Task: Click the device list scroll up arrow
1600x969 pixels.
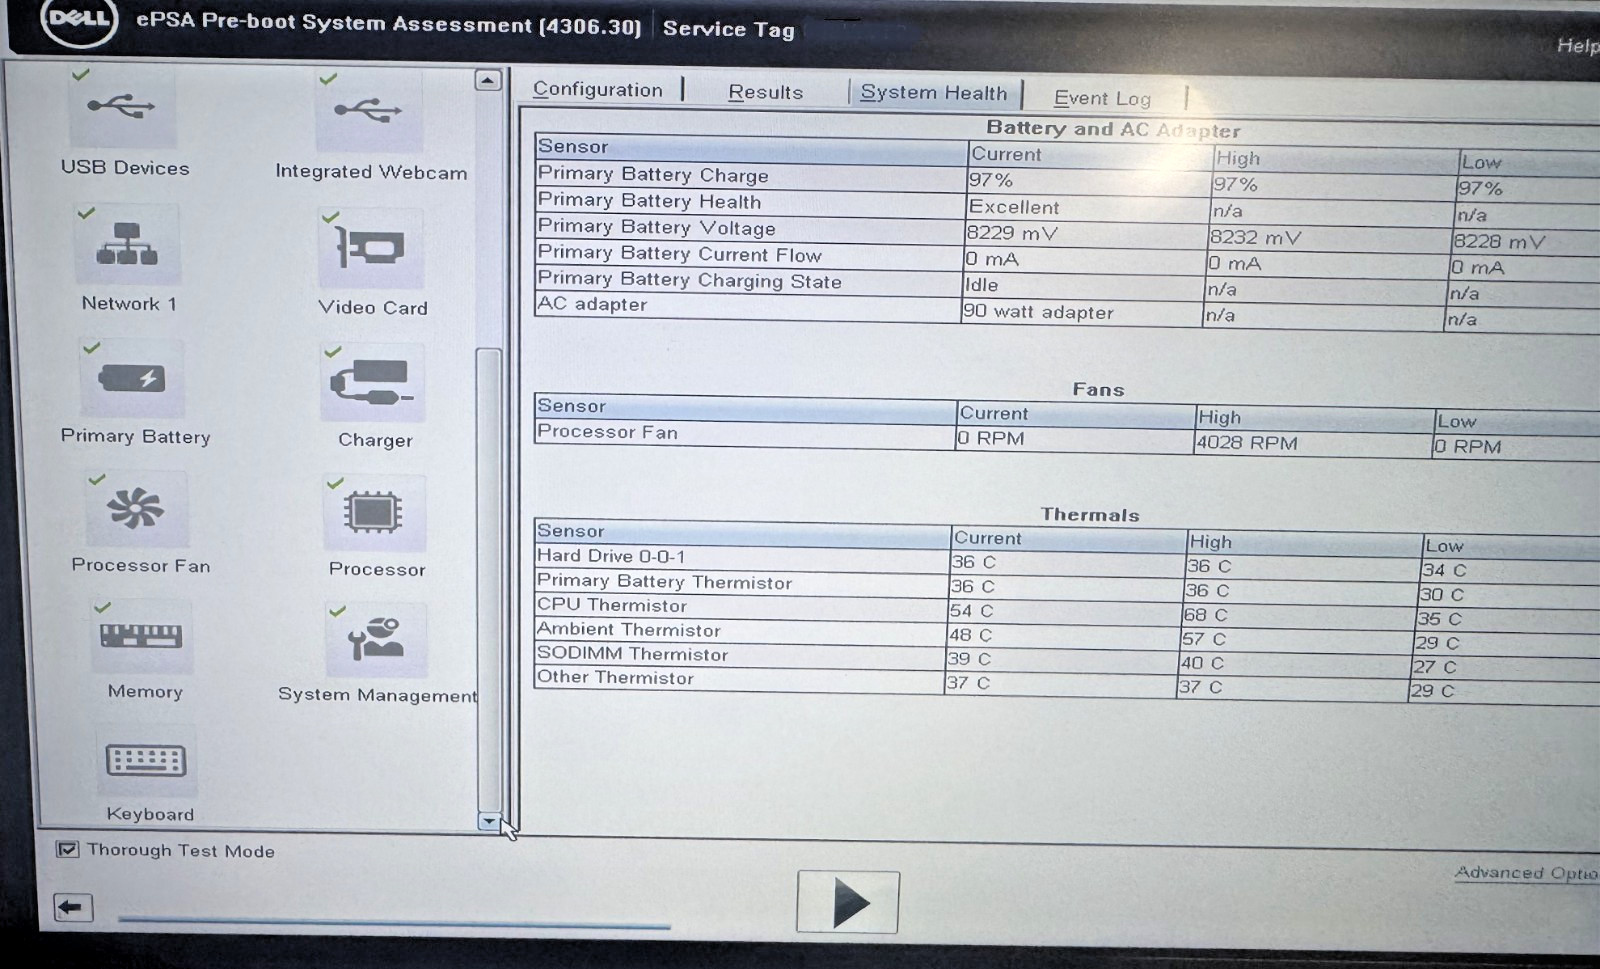Action: (488, 80)
